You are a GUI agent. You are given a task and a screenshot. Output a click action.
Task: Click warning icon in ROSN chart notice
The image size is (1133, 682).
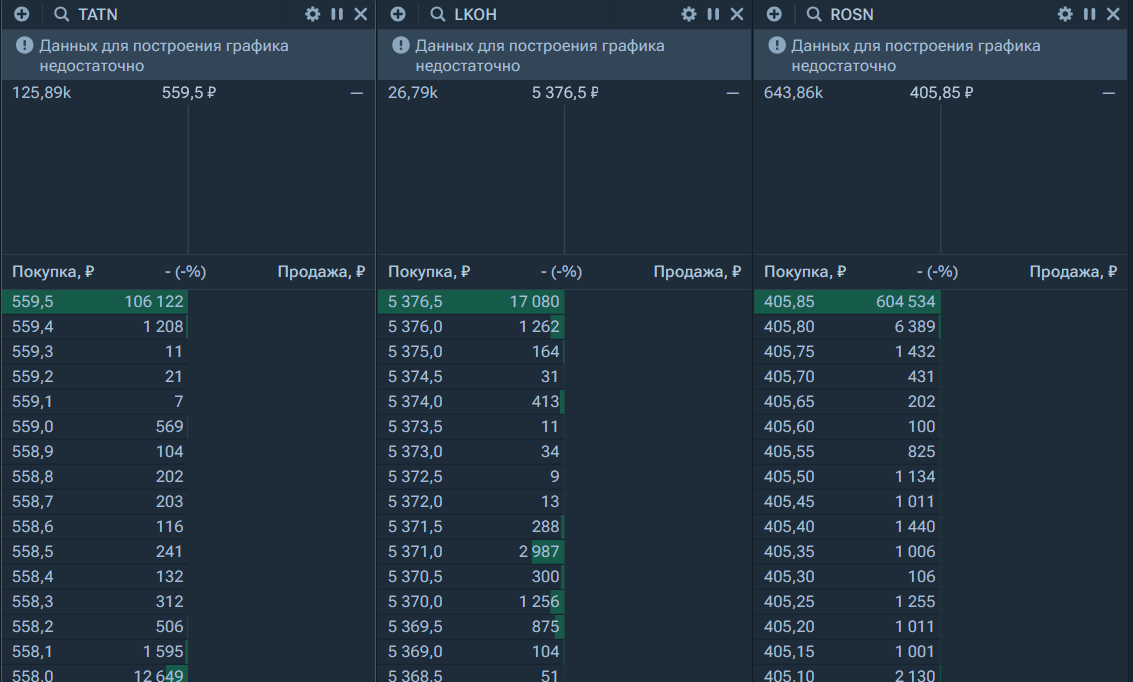coord(777,46)
